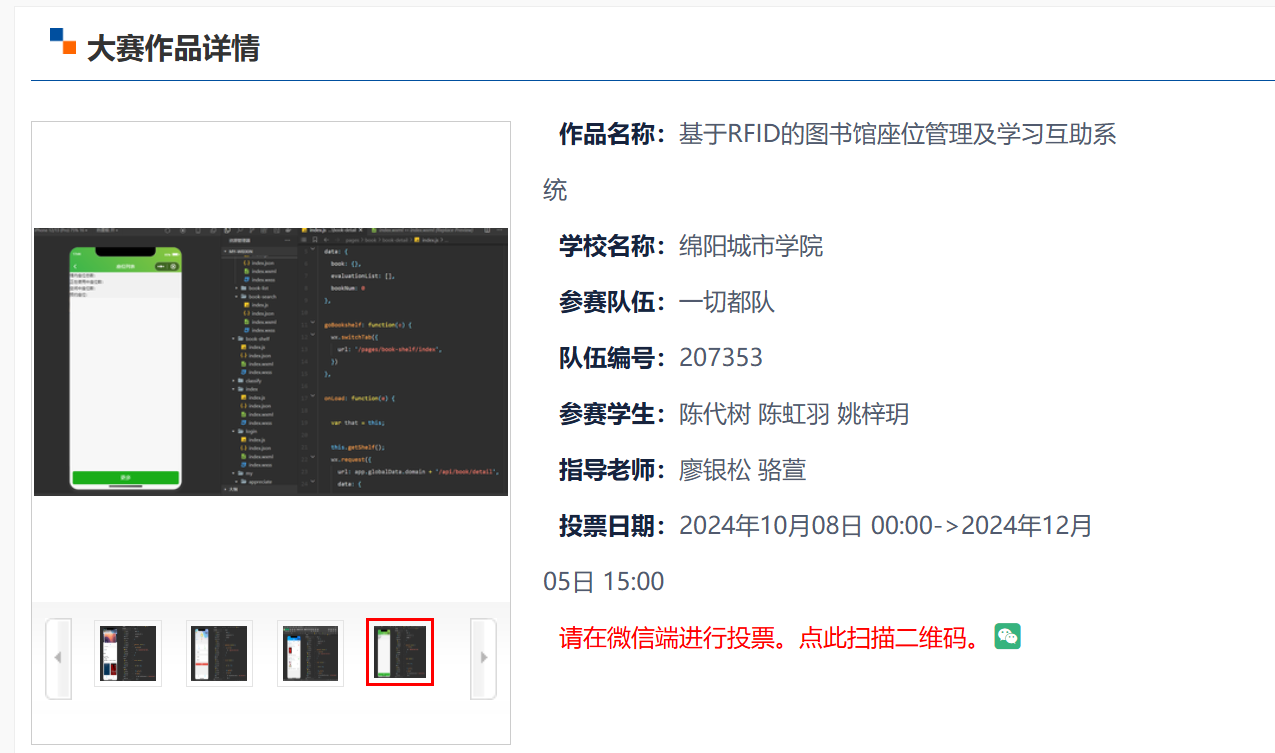Click back arrow in phone preview header
Screen dimensions: 1275x753
click(x=75, y=266)
